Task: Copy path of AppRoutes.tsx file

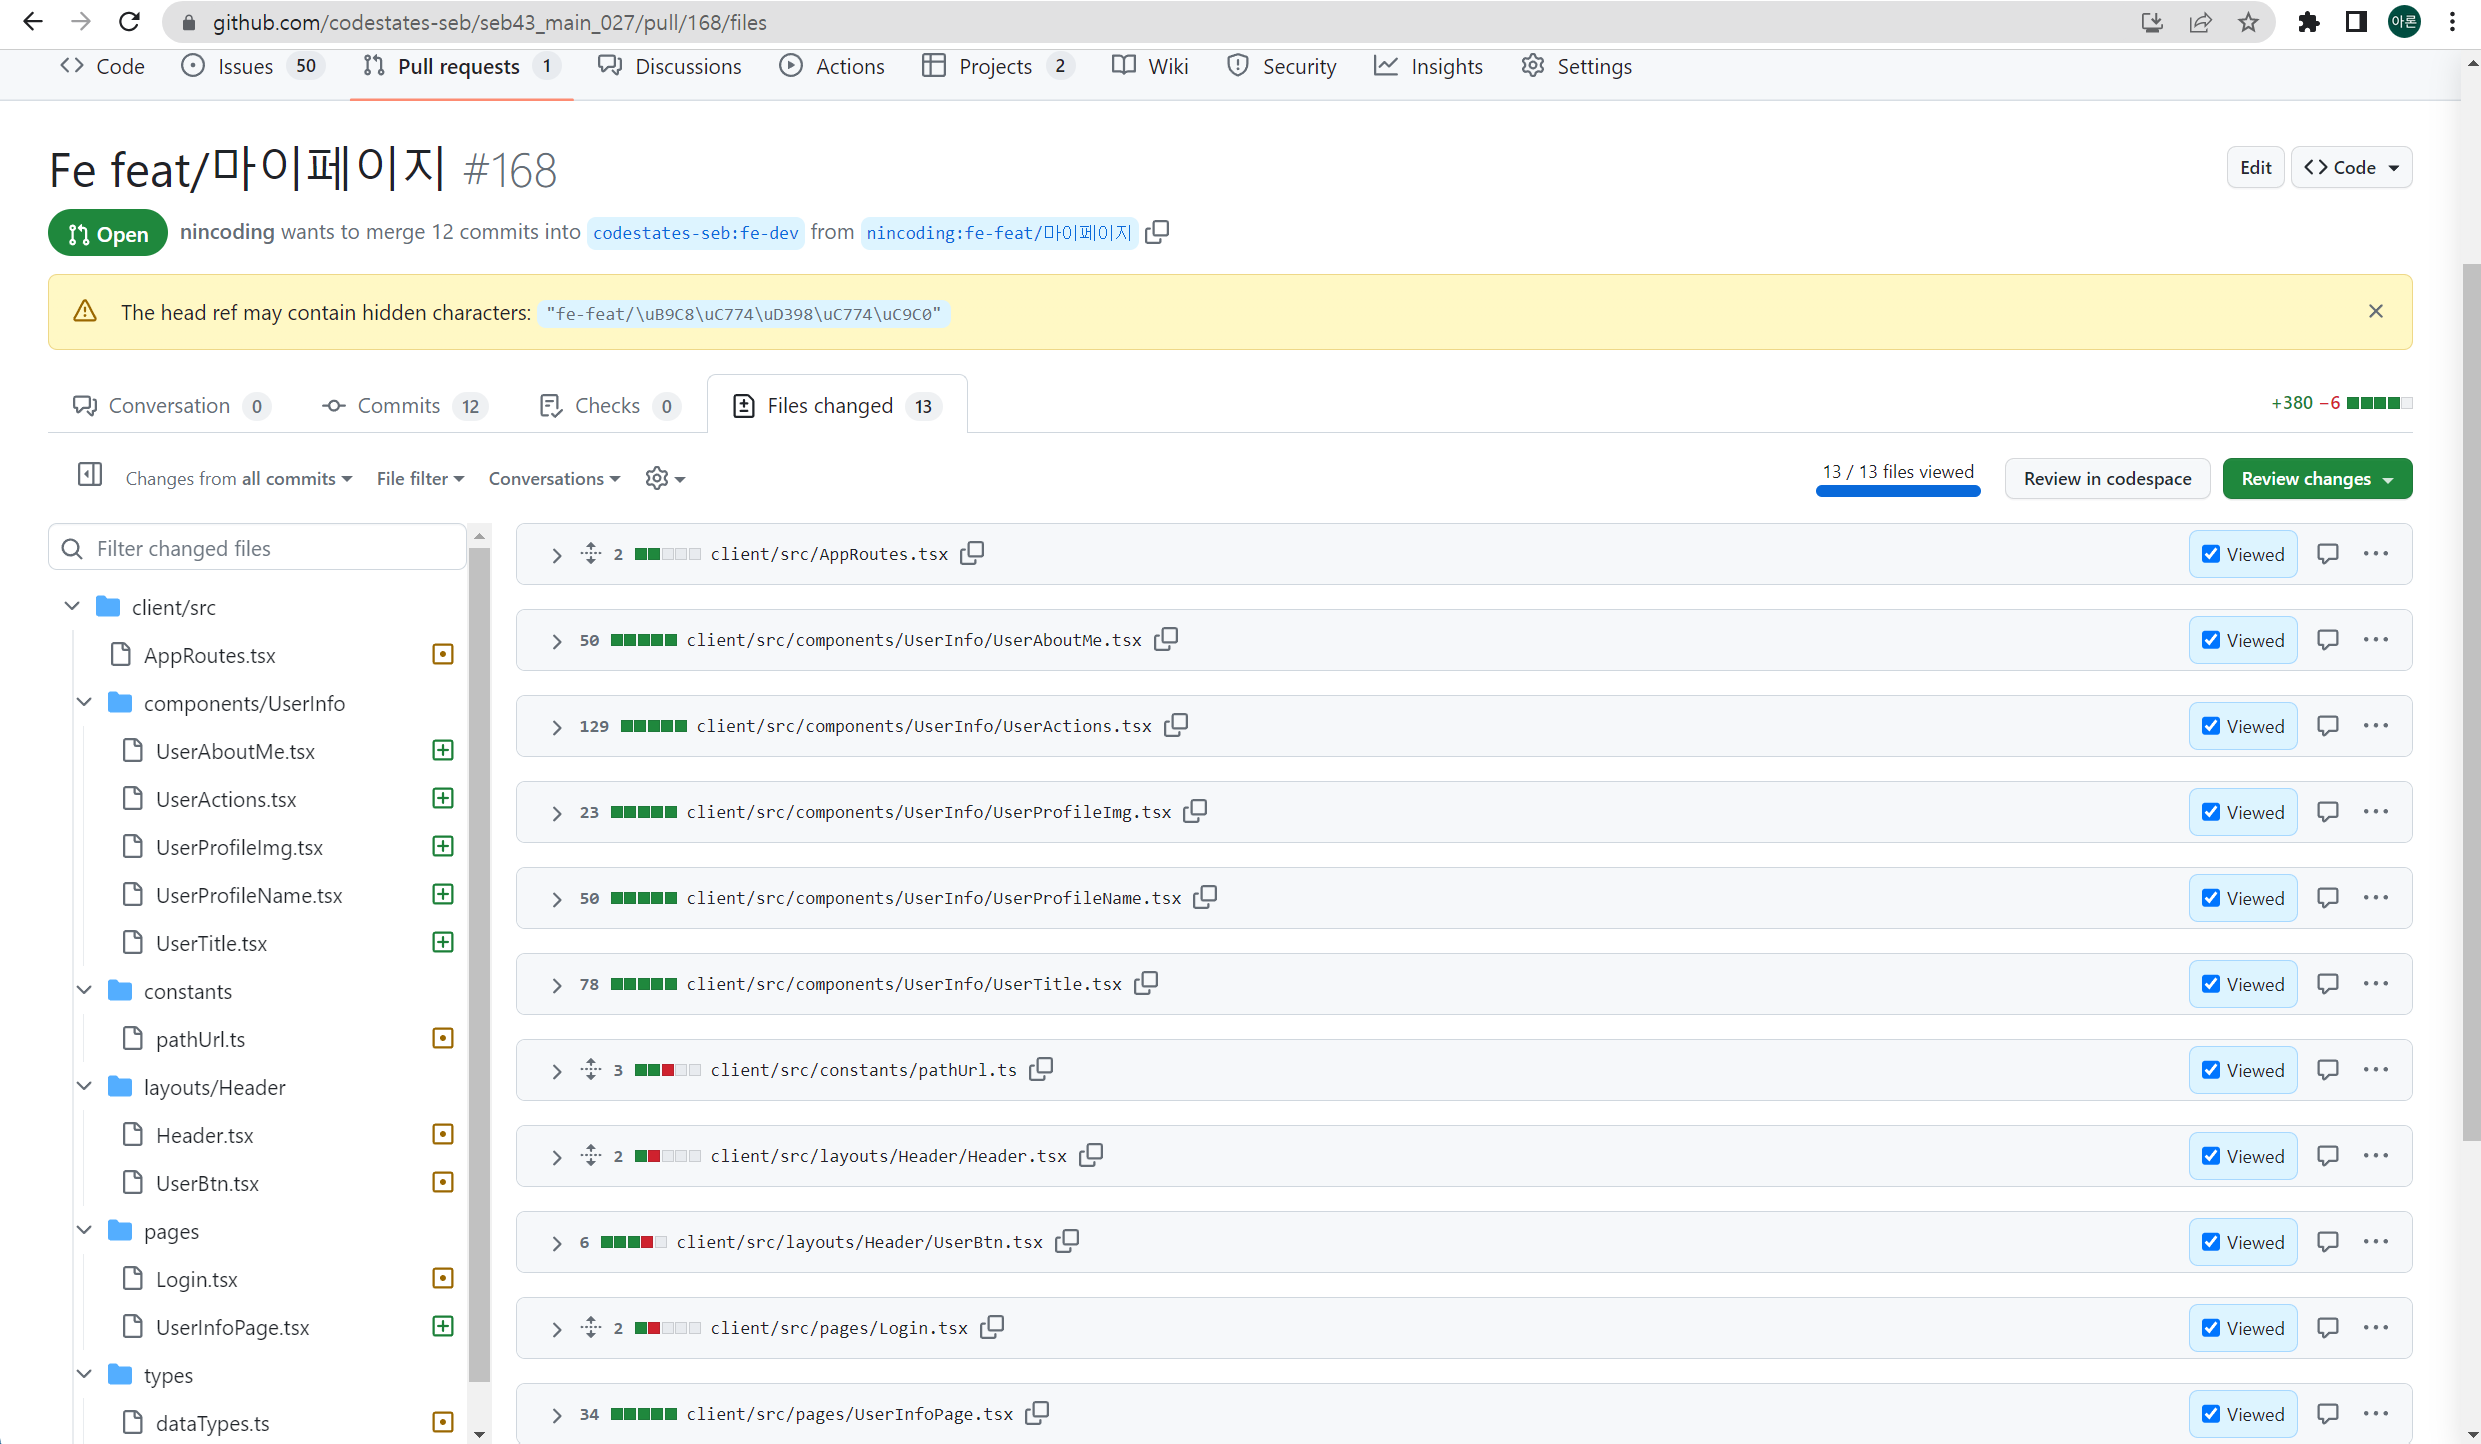Action: [972, 553]
